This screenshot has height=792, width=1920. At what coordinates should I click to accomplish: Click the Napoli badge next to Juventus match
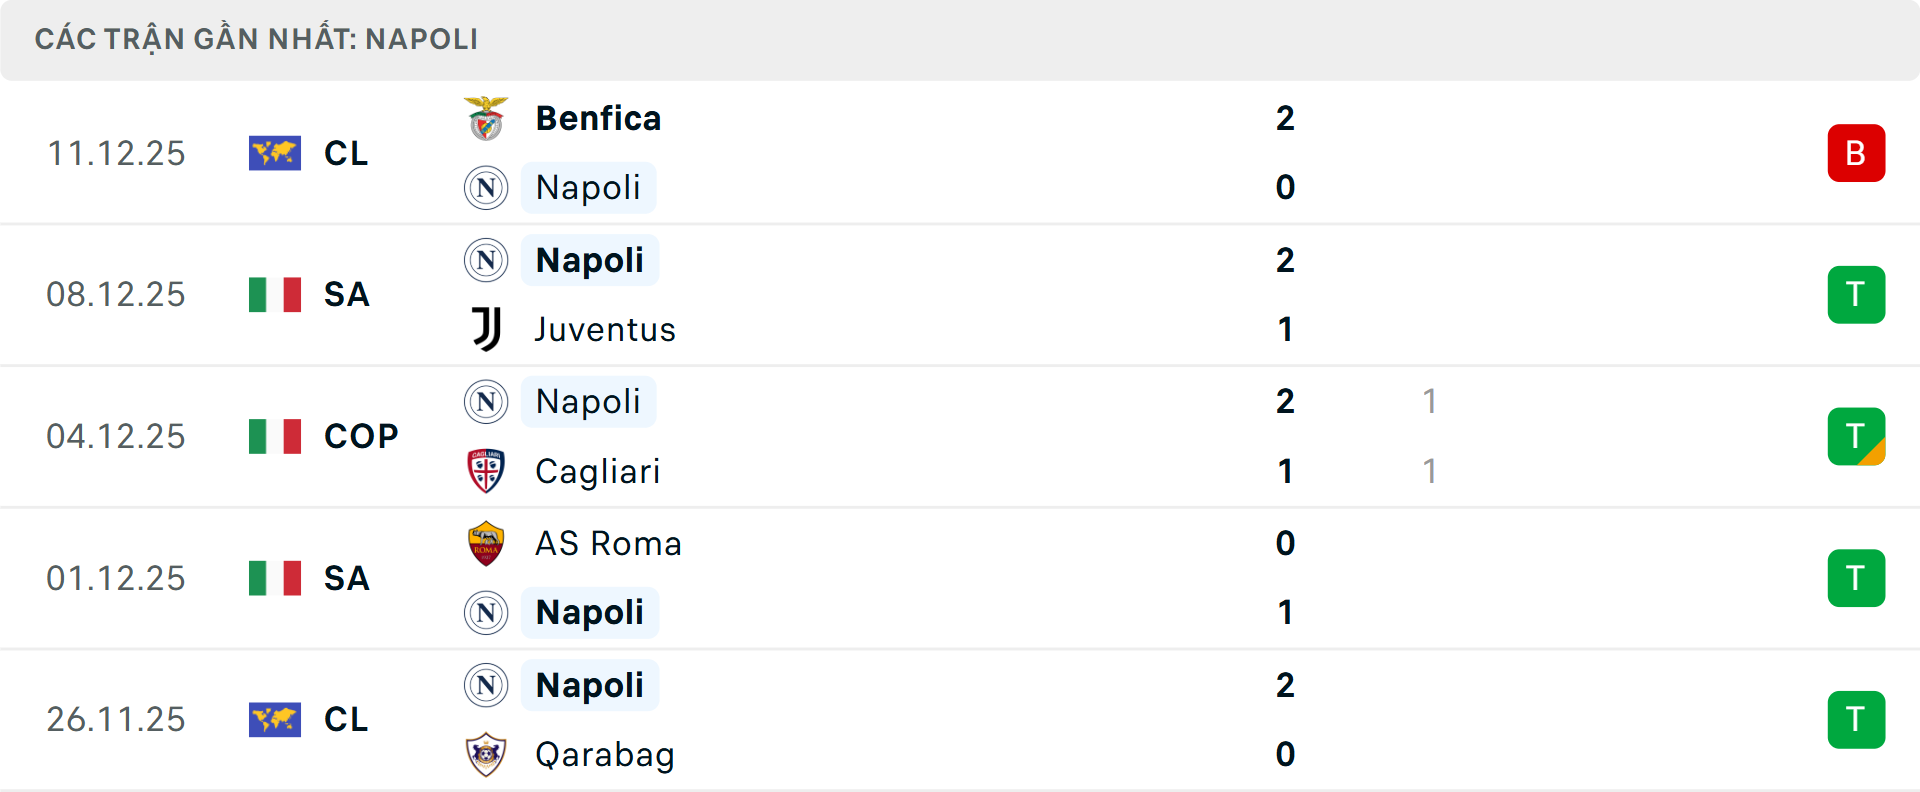tap(486, 260)
